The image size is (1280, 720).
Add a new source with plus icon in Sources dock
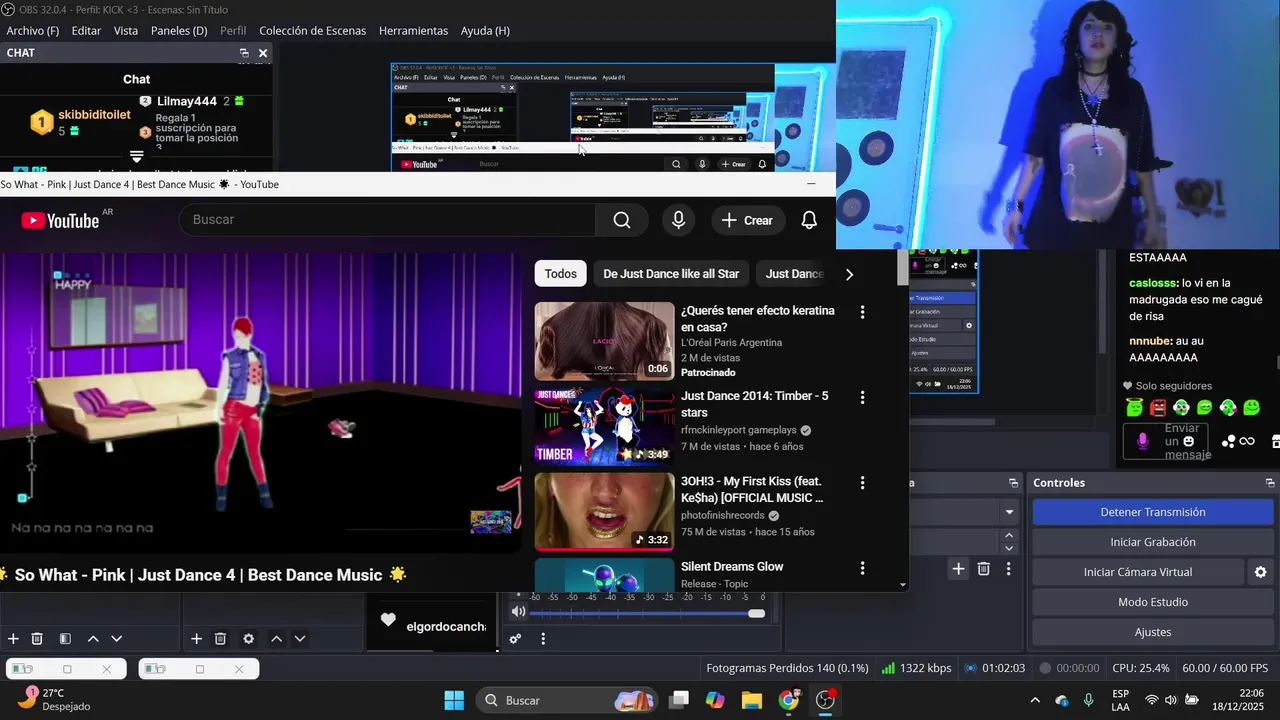(x=196, y=639)
